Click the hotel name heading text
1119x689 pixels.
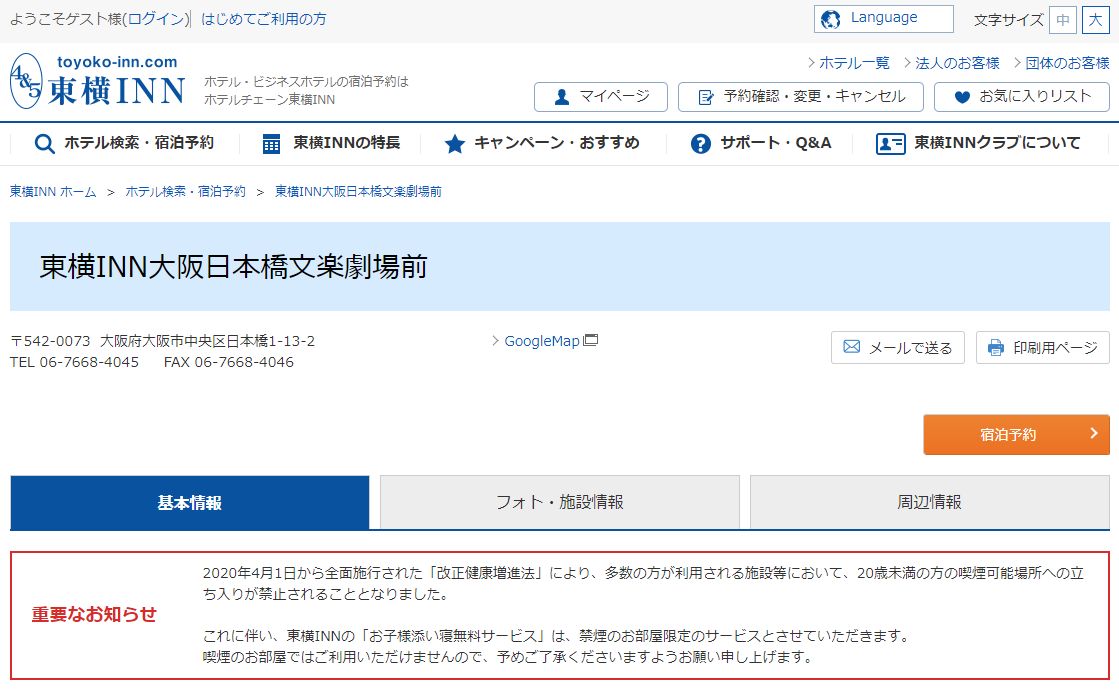coord(233,266)
